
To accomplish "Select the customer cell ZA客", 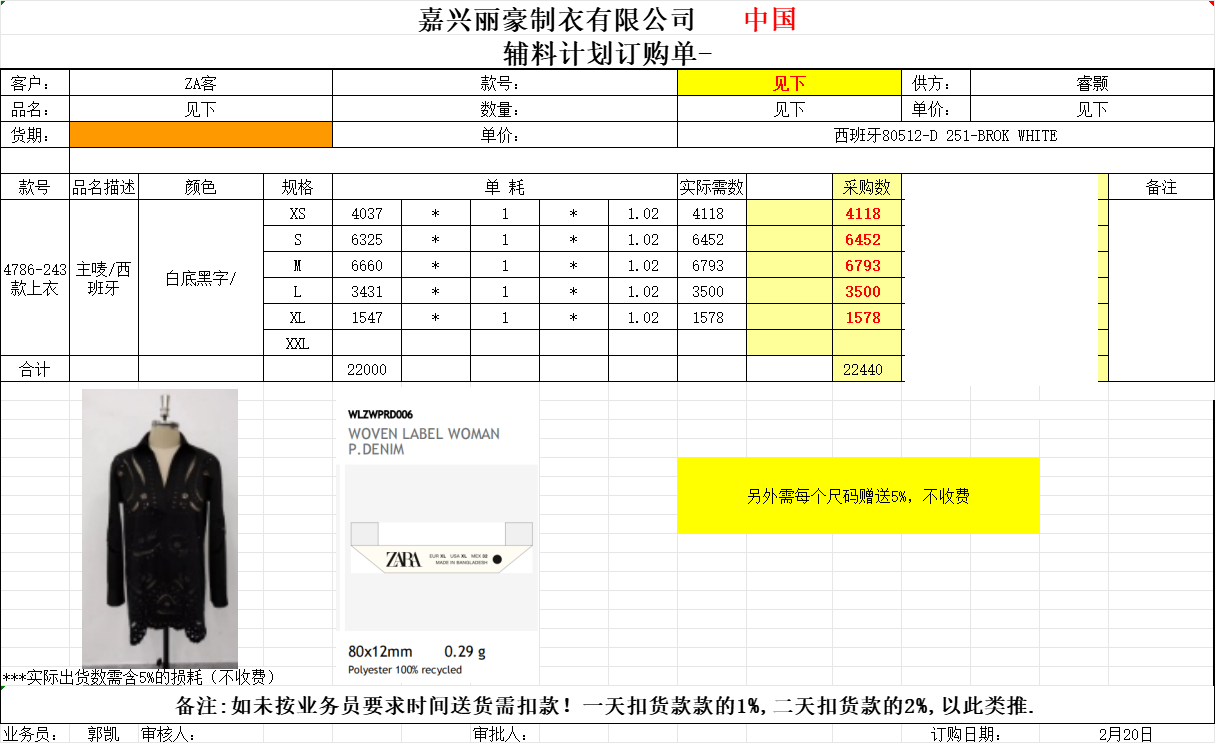I will click(x=200, y=84).
